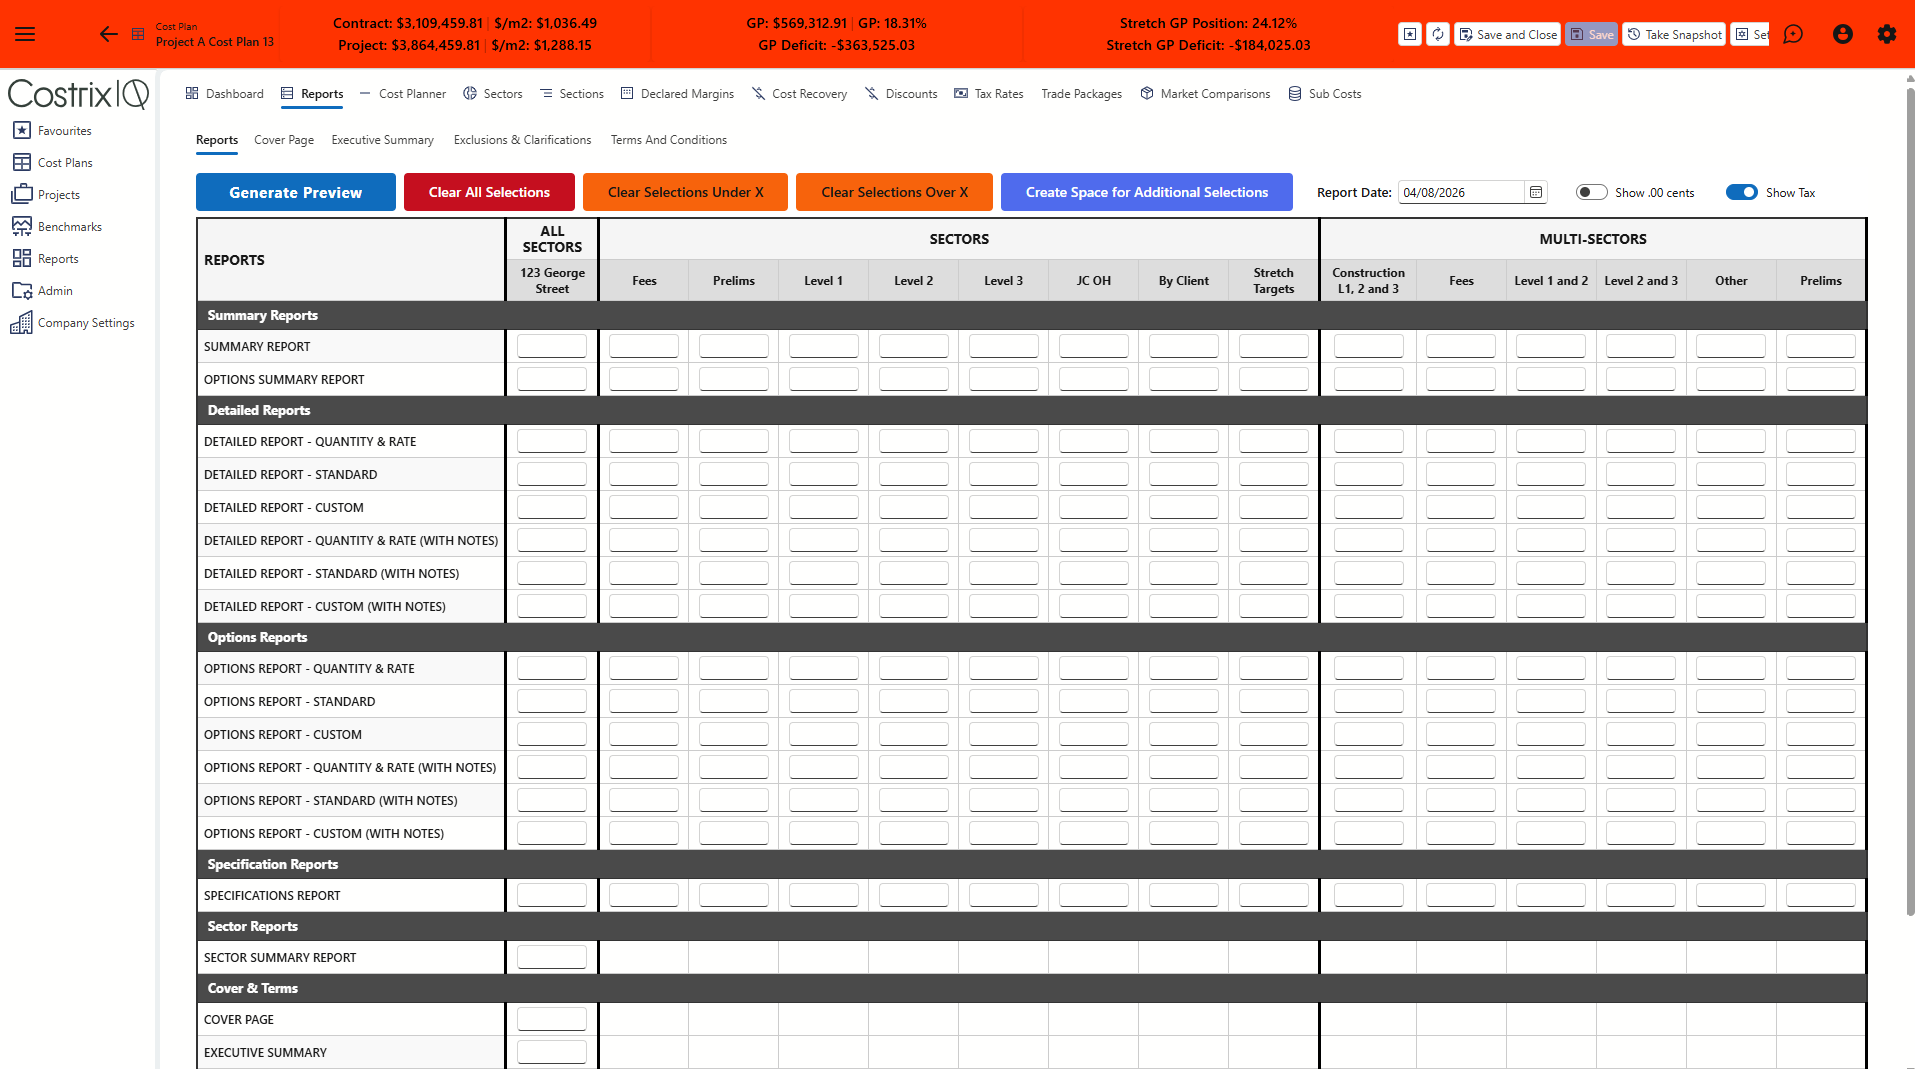Switch to the Discounts tab
This screenshot has height=1069, width=1915.
tap(901, 94)
